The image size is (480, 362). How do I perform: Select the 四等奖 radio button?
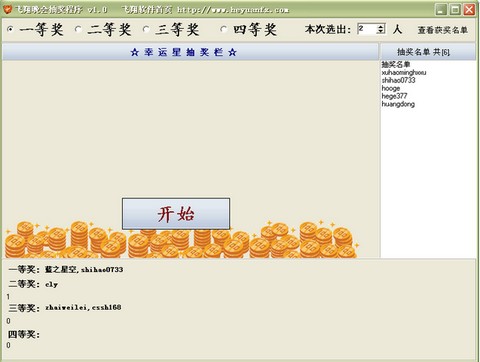223,29
